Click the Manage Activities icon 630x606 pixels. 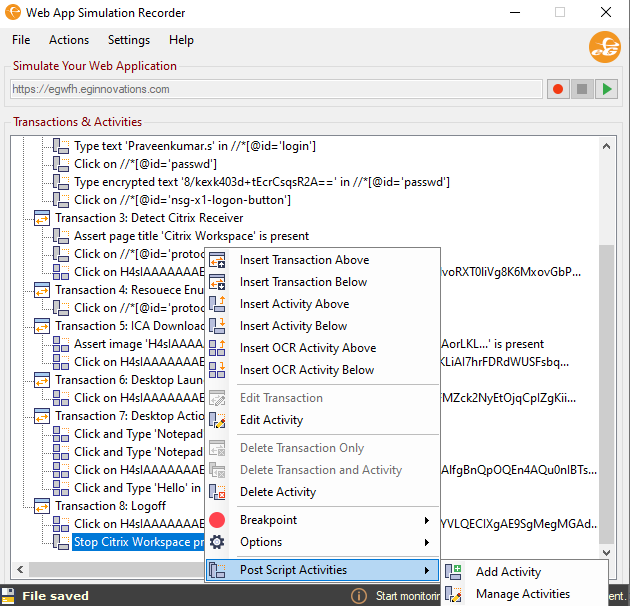[x=453, y=594]
